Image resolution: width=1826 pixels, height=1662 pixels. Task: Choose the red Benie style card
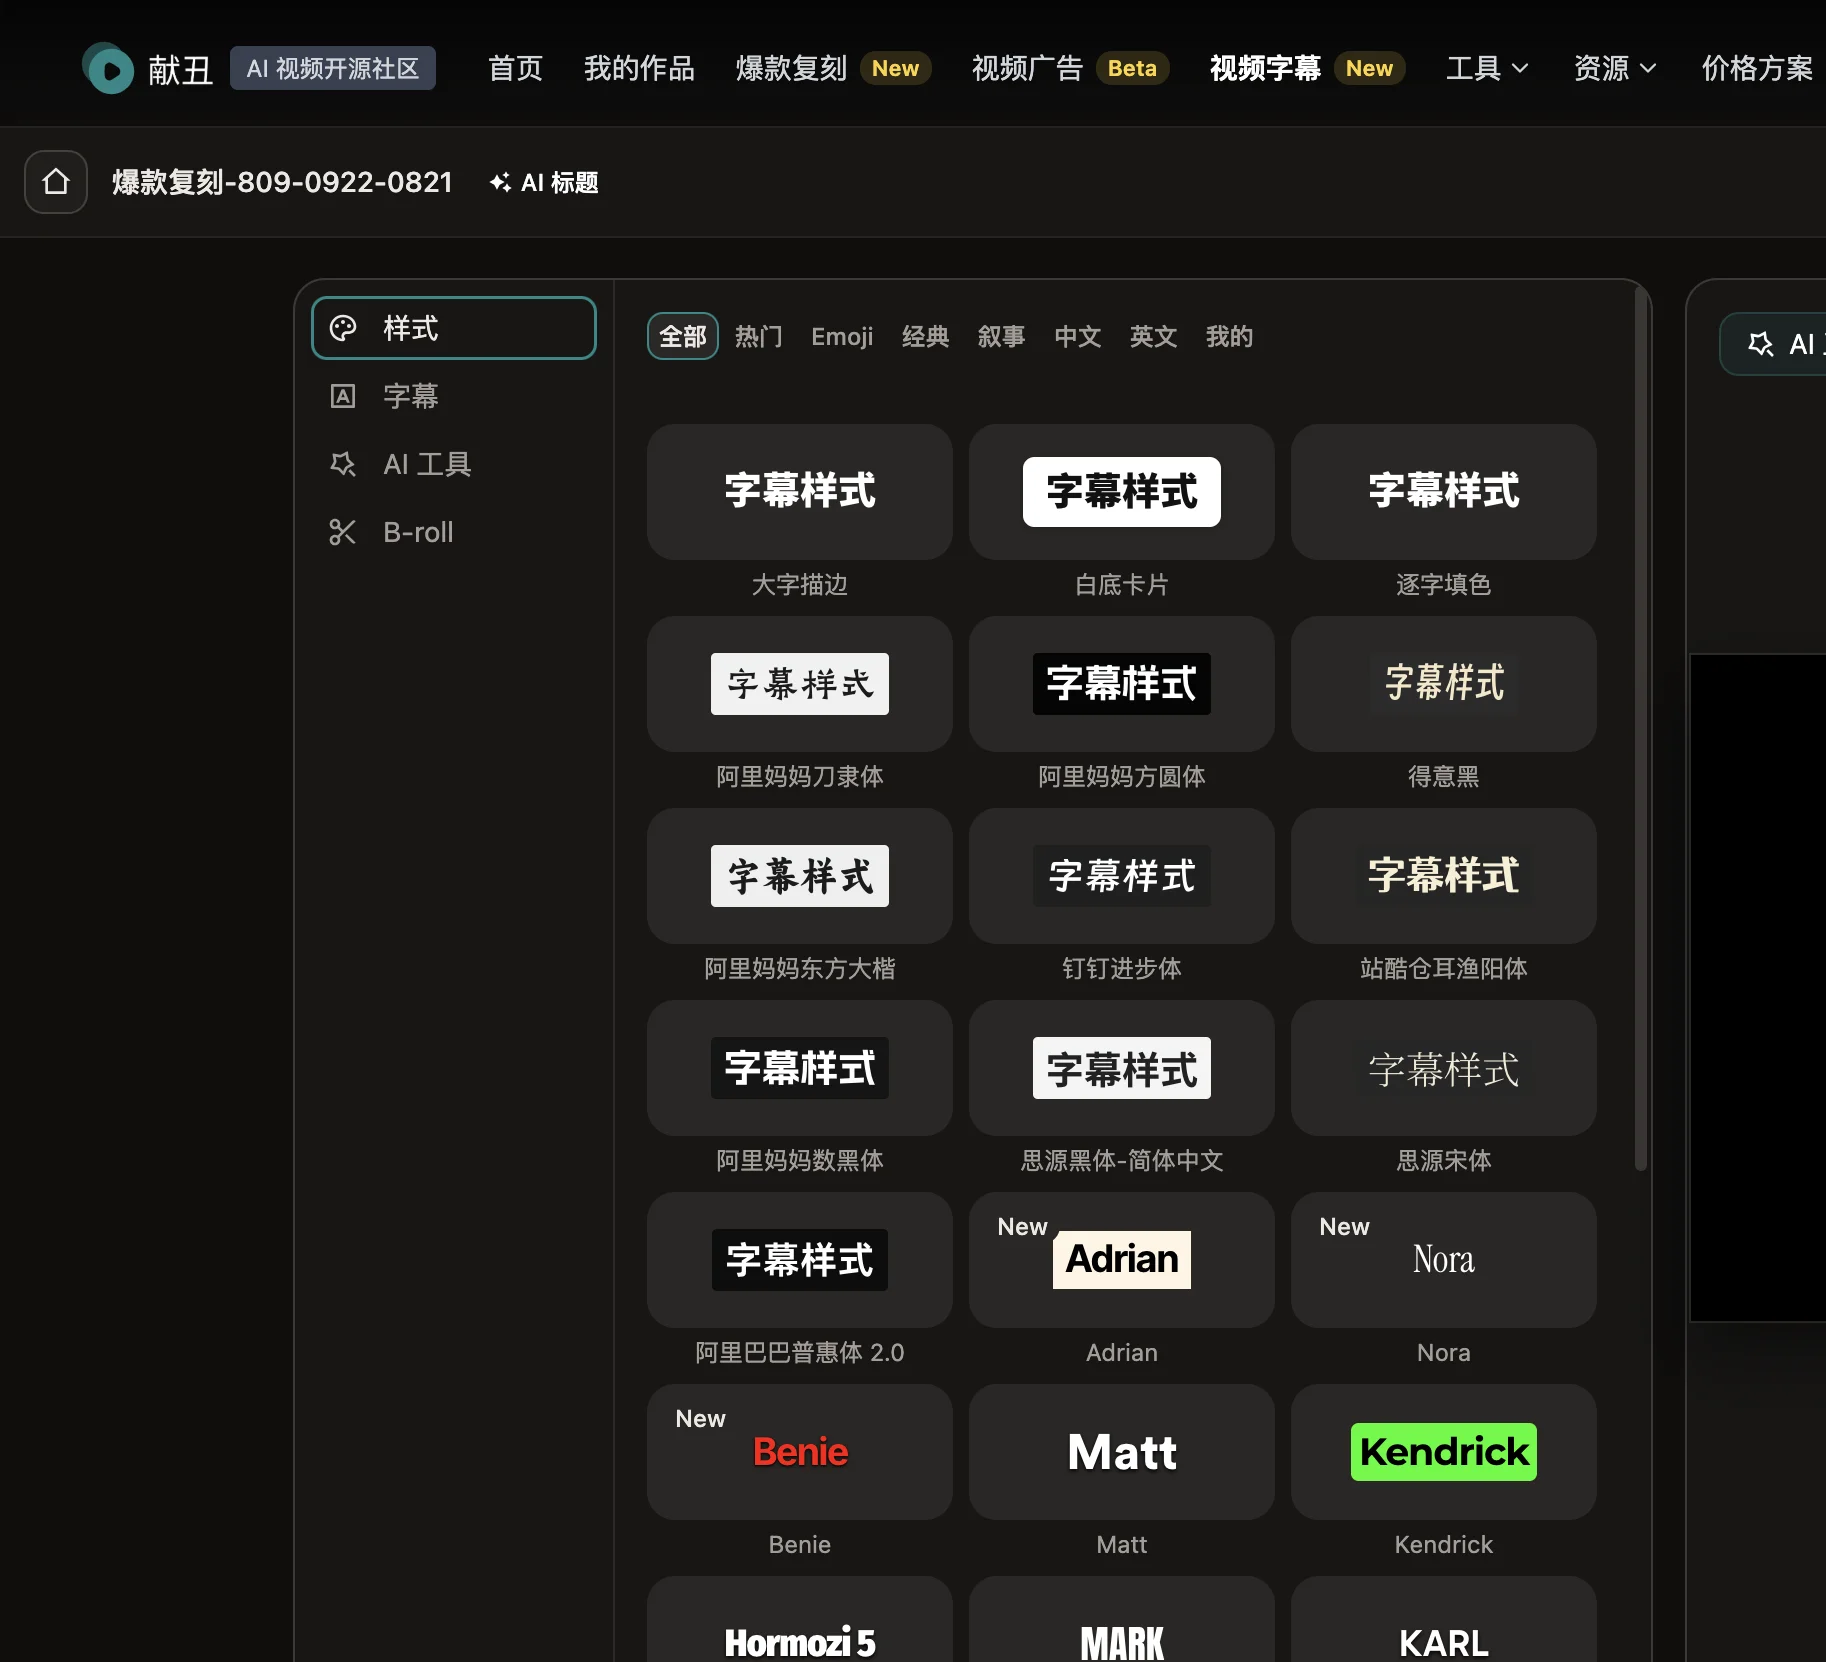pyautogui.click(x=800, y=1452)
